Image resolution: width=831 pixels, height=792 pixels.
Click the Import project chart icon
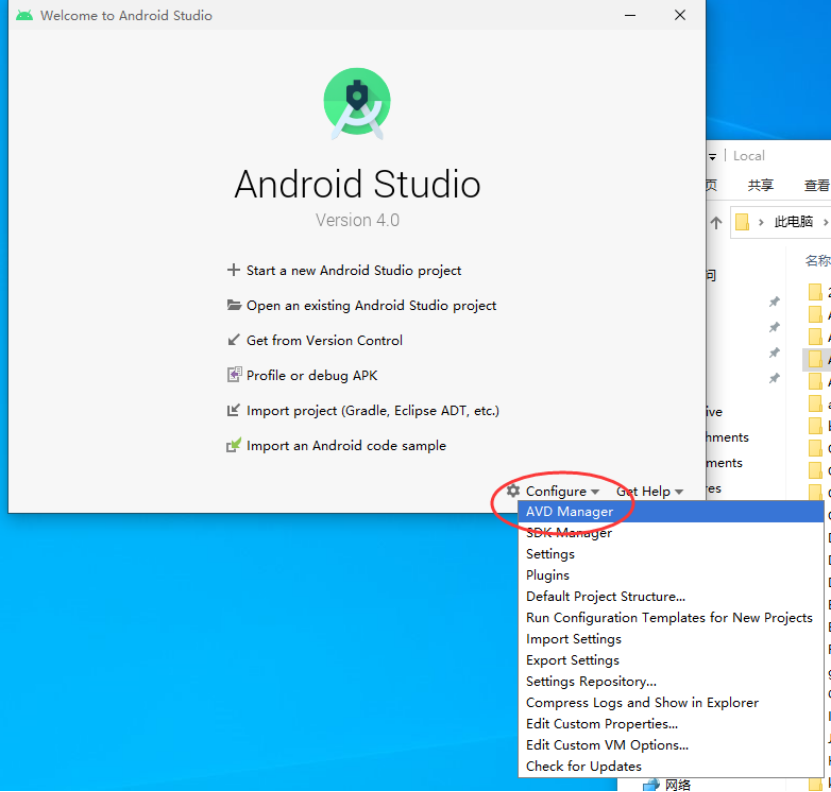pos(234,410)
